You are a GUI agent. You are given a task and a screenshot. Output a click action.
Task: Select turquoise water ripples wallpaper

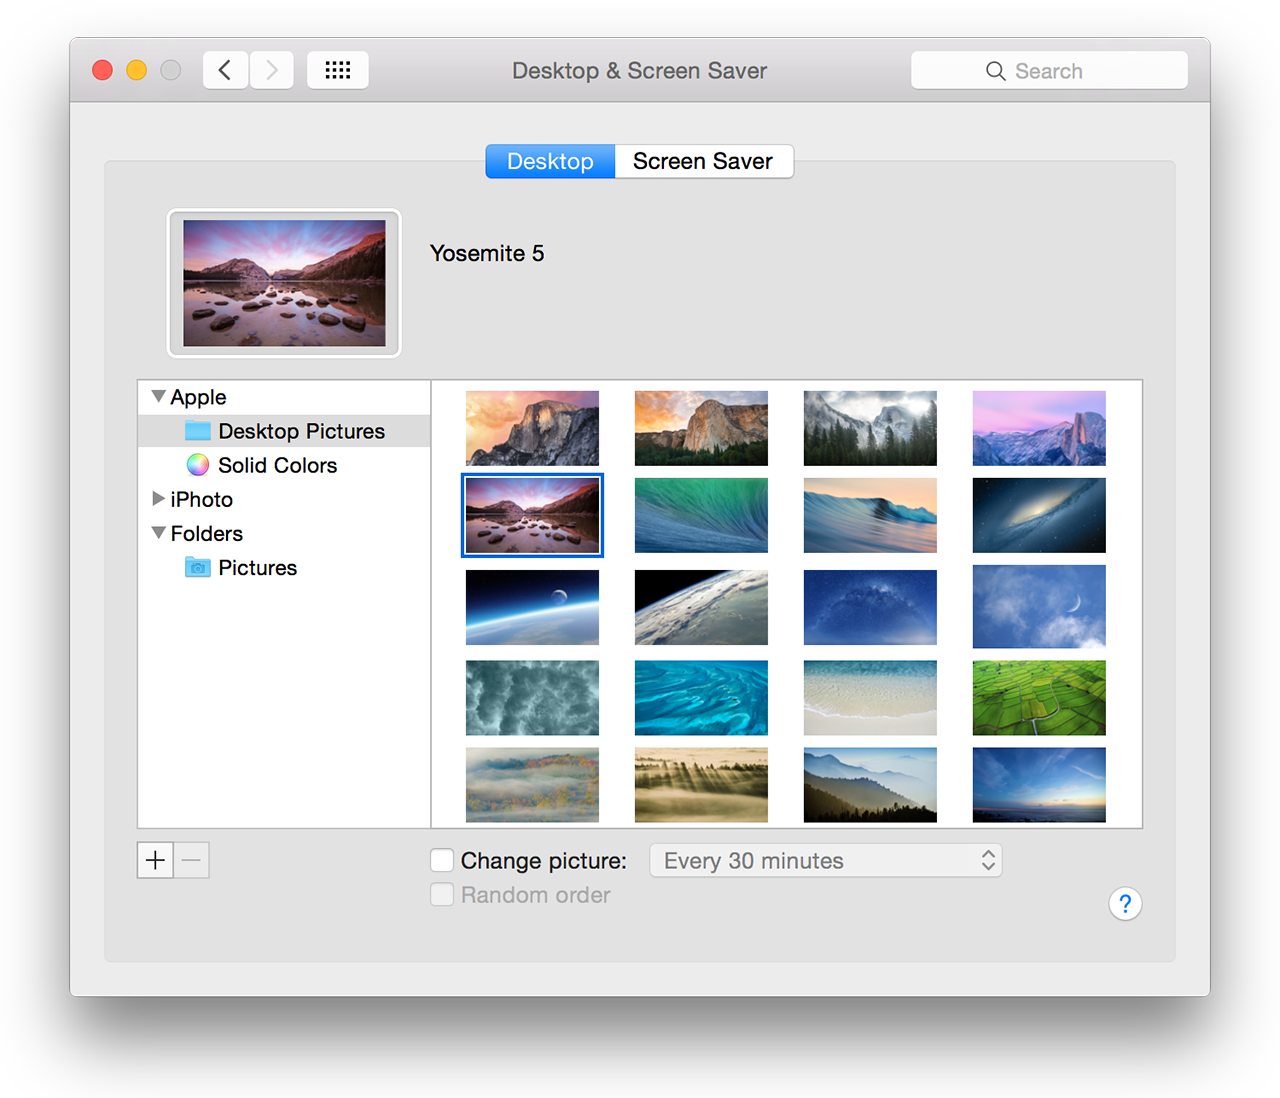point(701,698)
